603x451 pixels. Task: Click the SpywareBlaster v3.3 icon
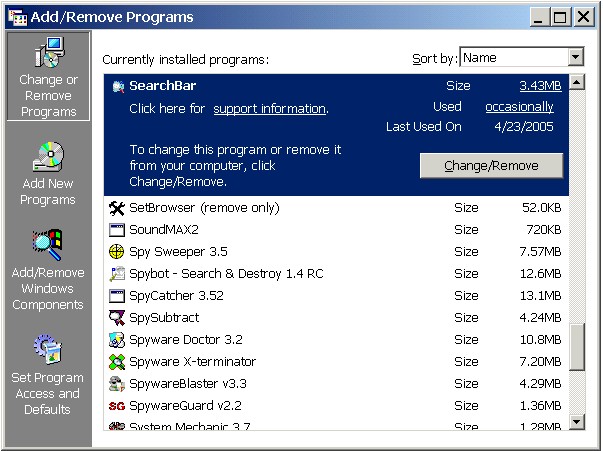(x=117, y=384)
